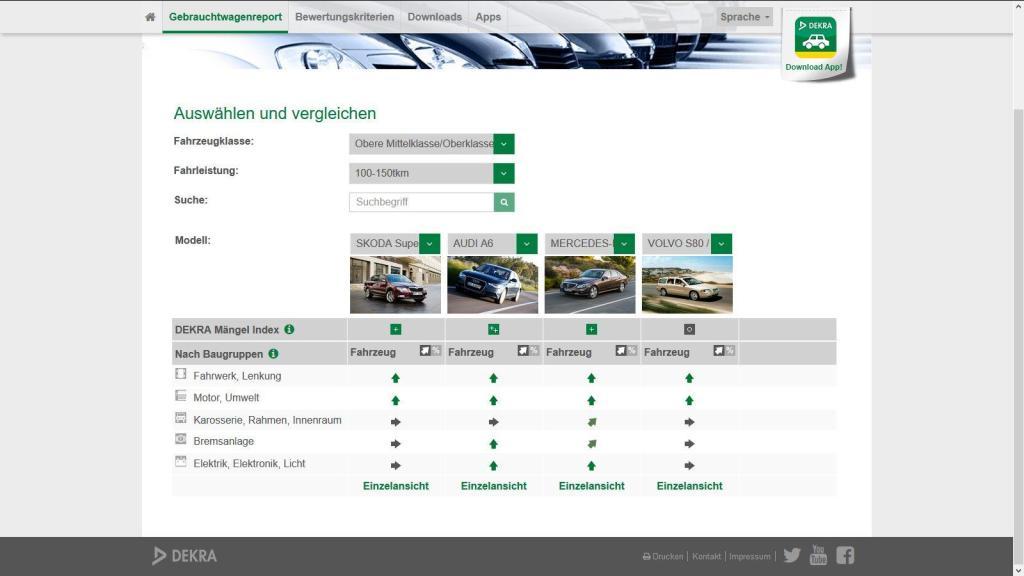The height and width of the screenshot is (576, 1024).
Task: Click the 'Auswählen und vergleichen' heading
Action: (275, 114)
